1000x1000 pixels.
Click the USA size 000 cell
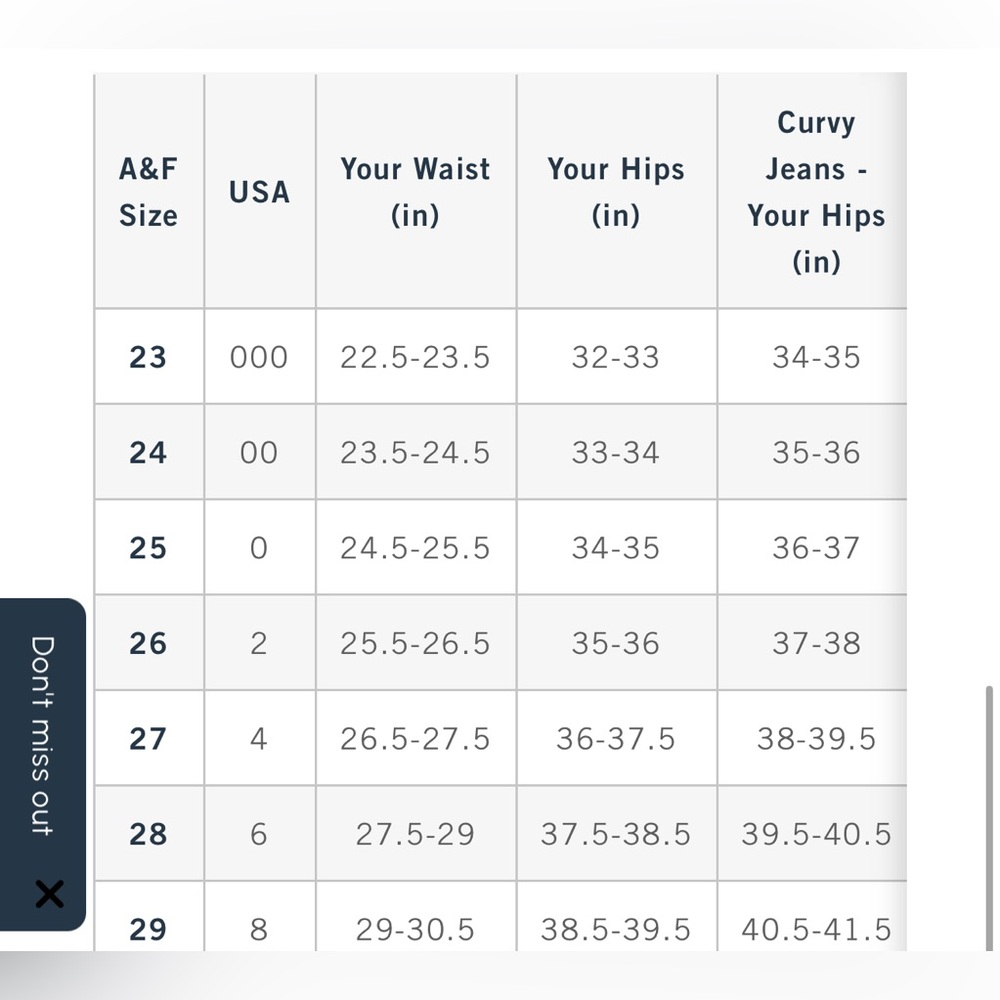click(x=260, y=357)
